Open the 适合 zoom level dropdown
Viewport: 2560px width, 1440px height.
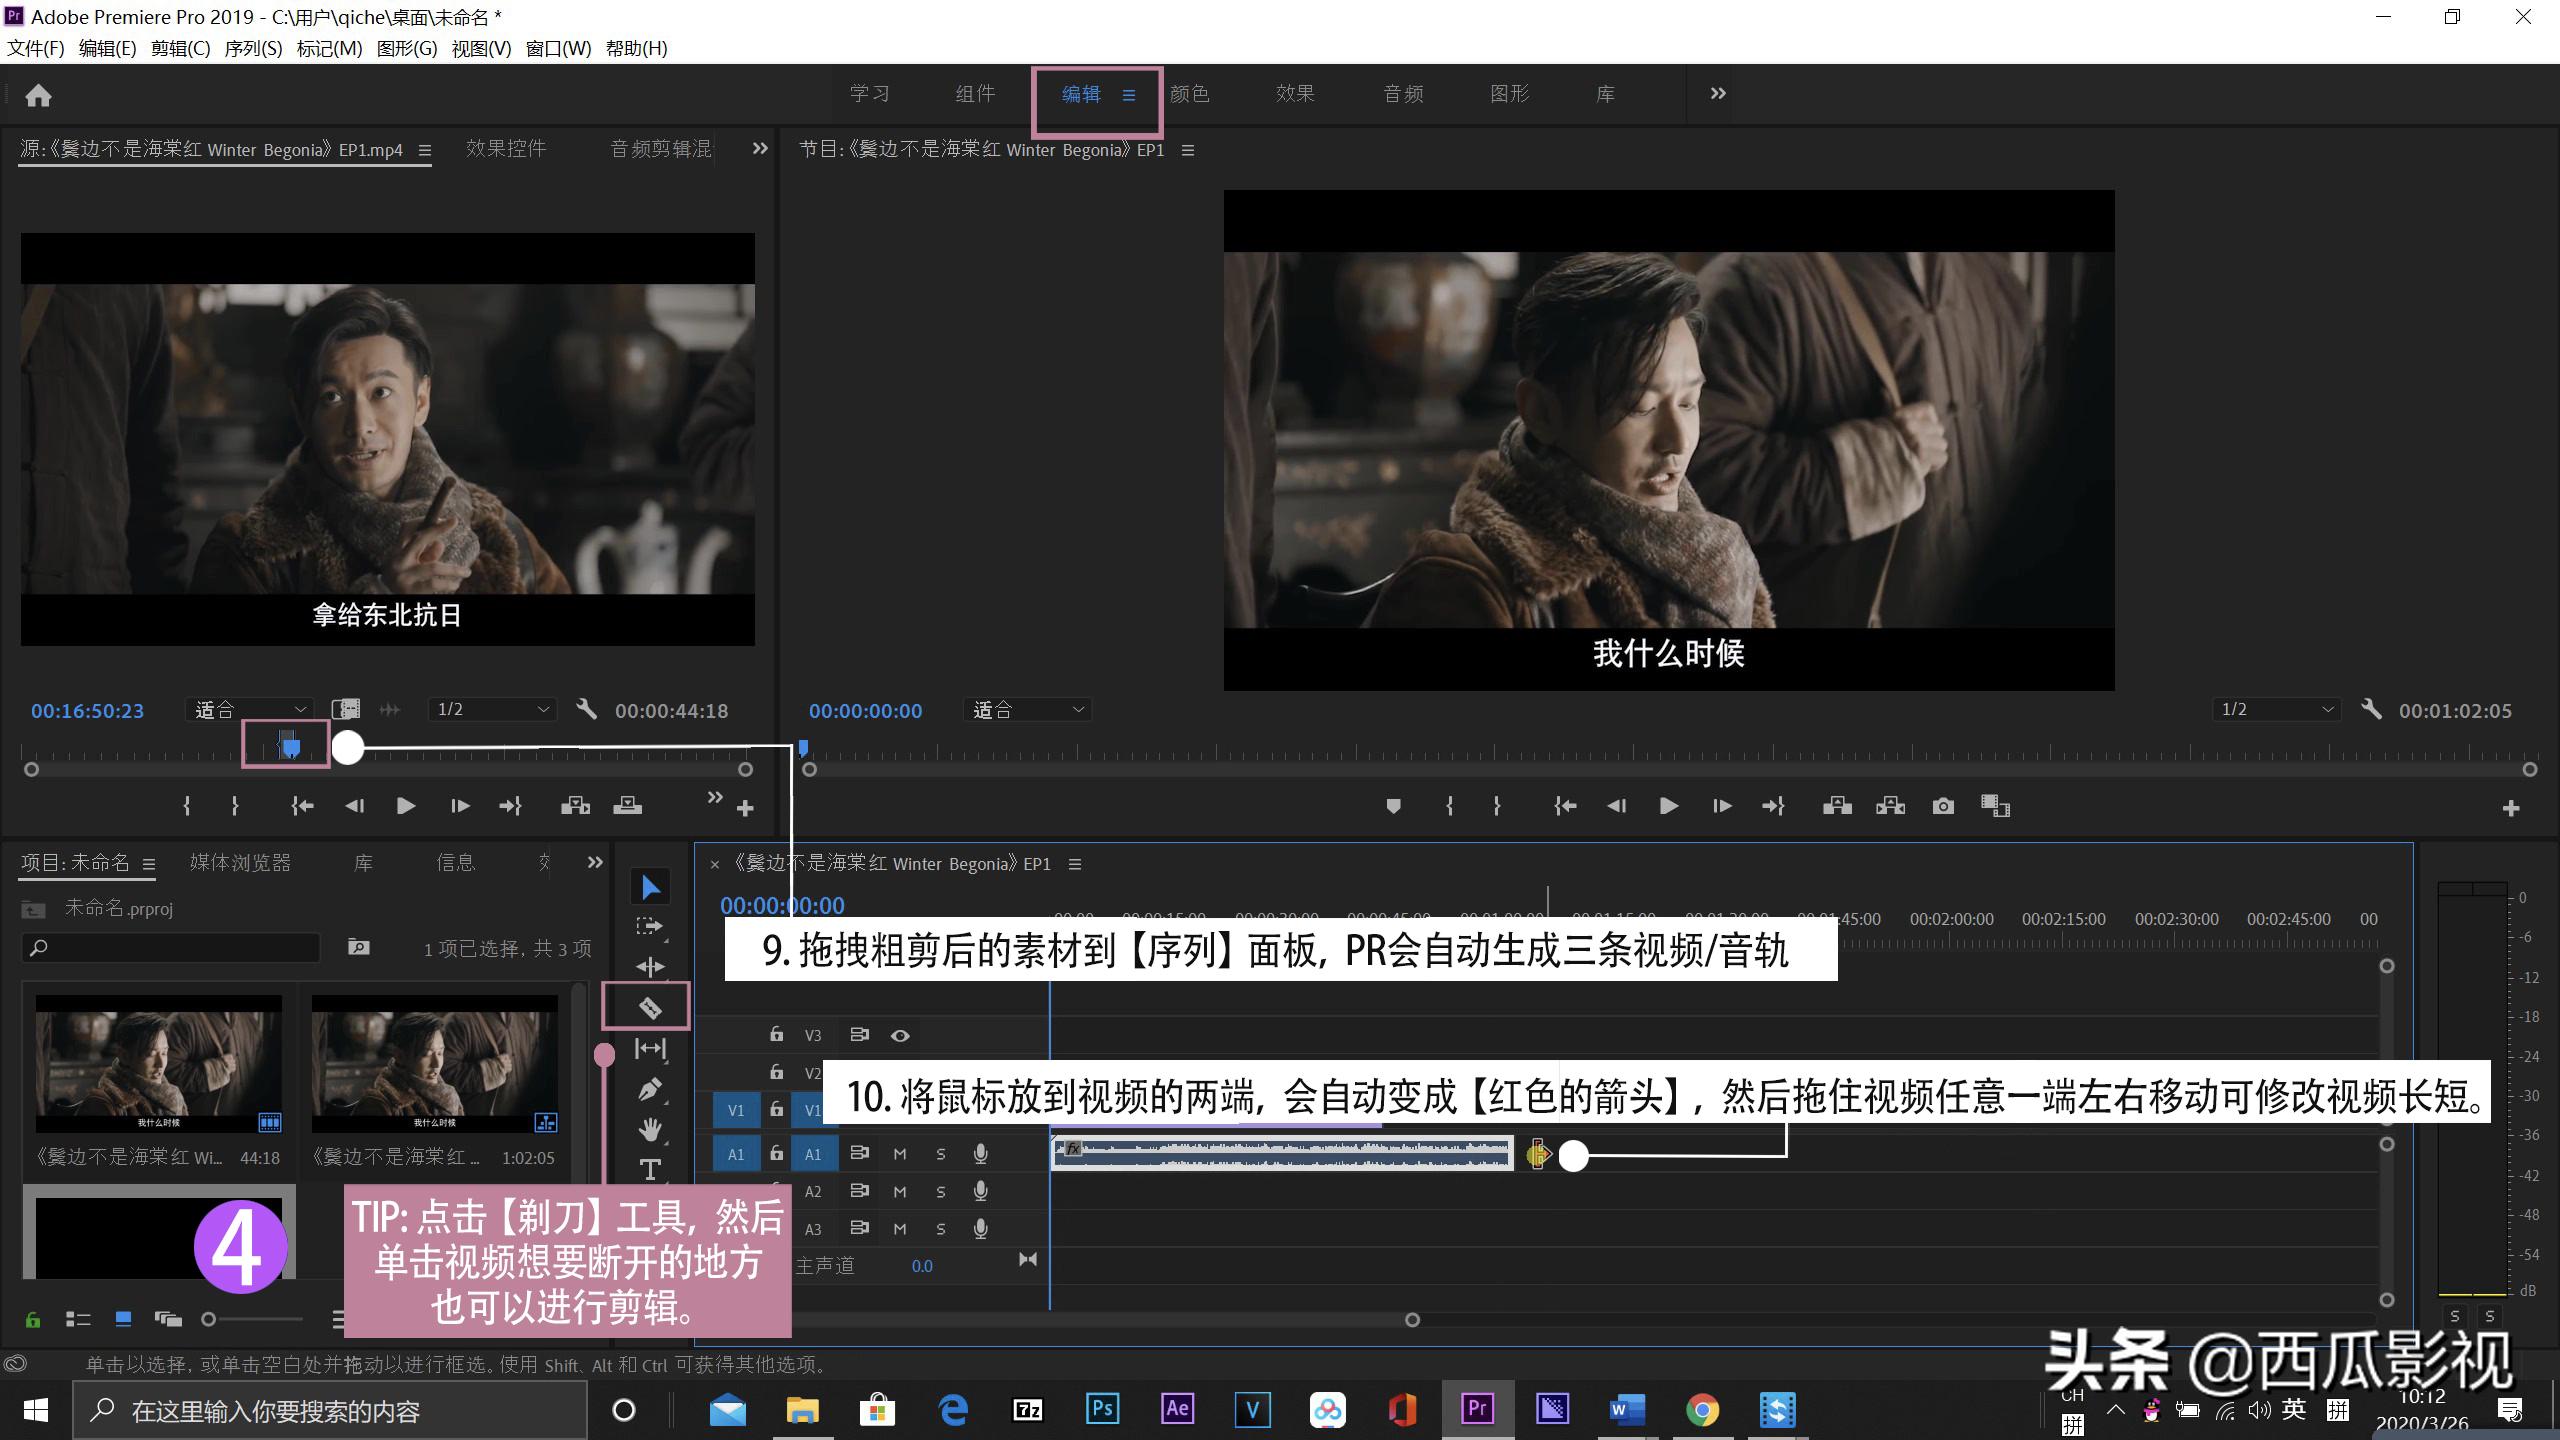coord(248,709)
